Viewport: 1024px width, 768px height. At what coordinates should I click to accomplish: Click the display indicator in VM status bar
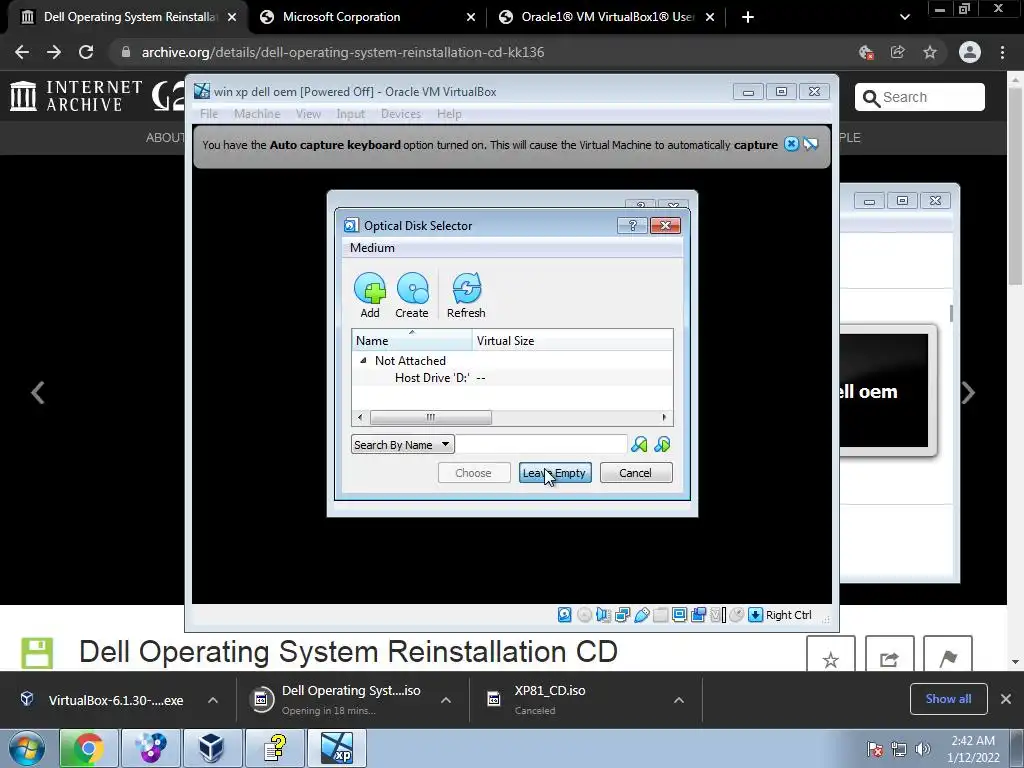pyautogui.click(x=679, y=615)
